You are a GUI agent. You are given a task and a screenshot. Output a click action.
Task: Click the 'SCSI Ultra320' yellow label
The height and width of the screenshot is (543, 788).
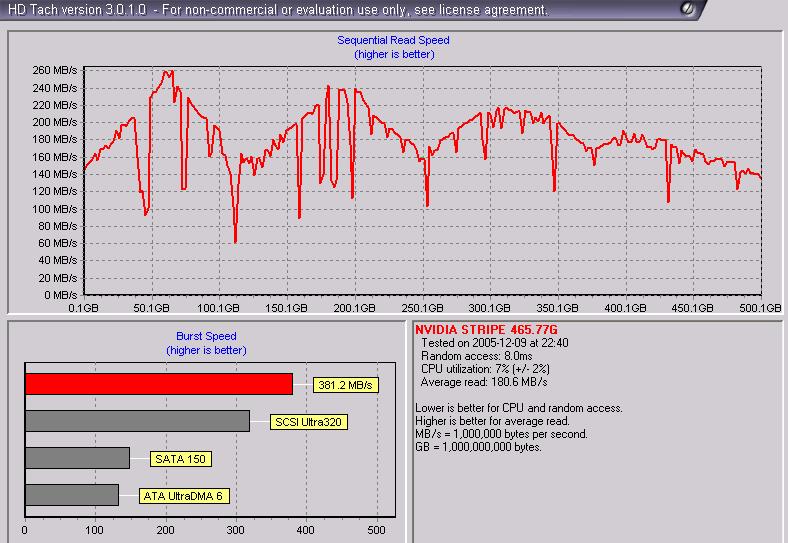pos(308,422)
